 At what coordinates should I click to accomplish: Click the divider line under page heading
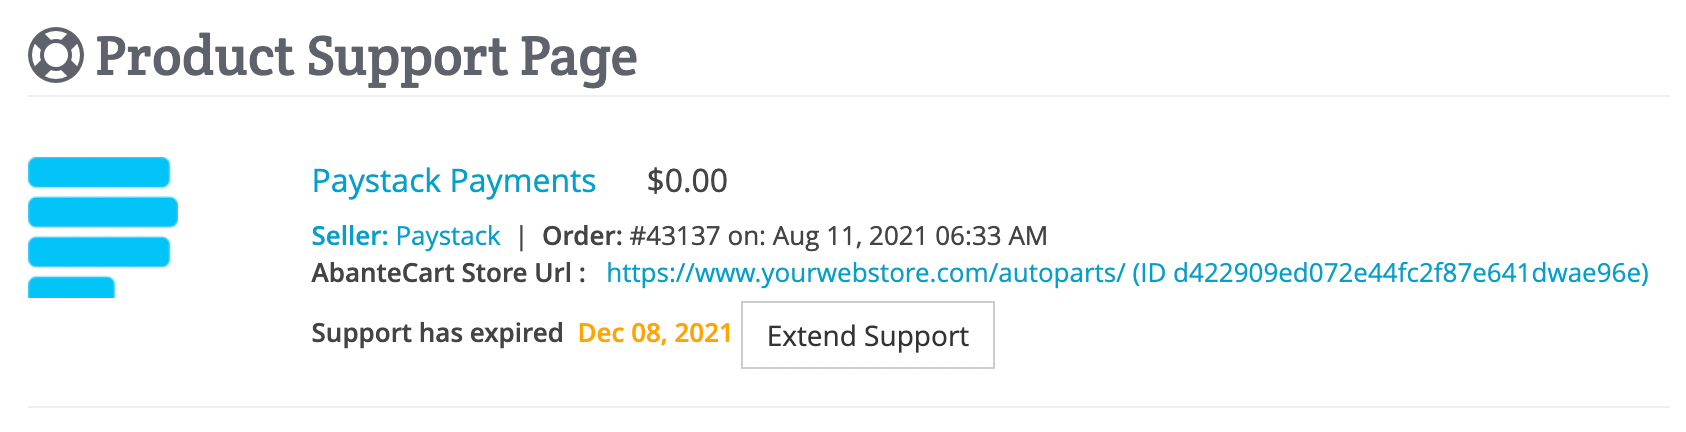pos(849,96)
